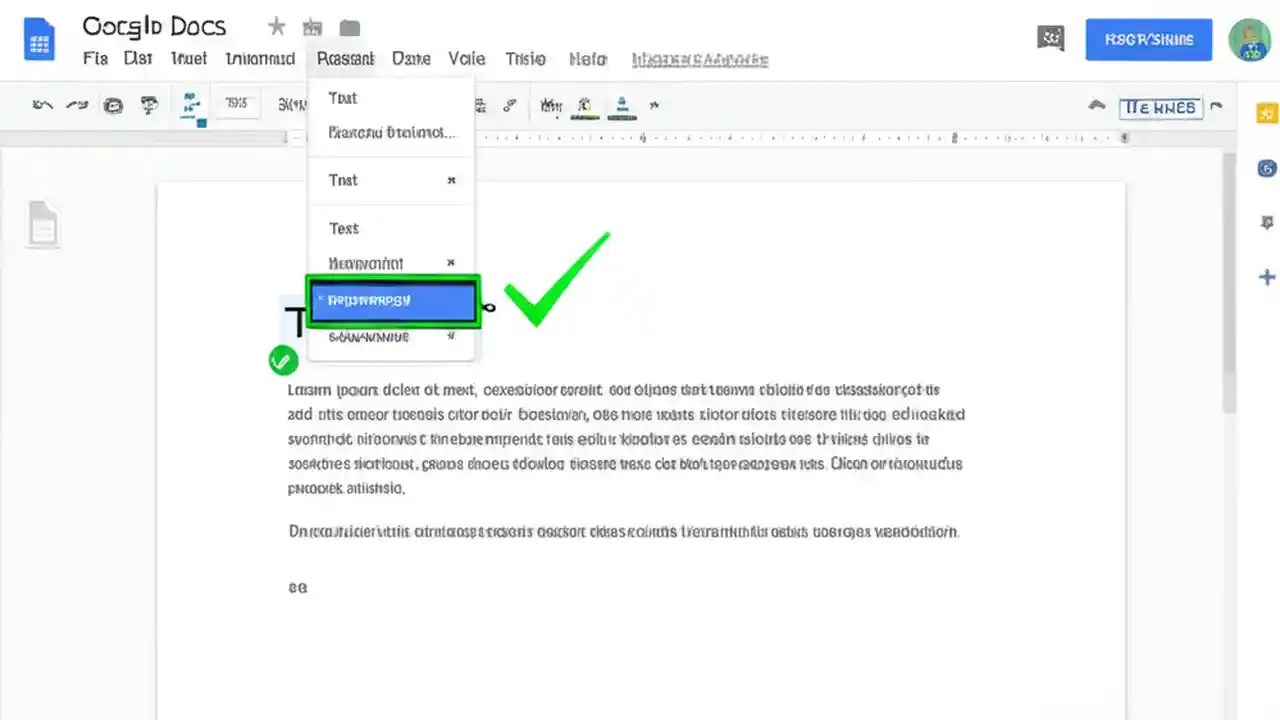1280x720 pixels.
Task: Open the text color swatch in the toolbar
Action: 622,105
